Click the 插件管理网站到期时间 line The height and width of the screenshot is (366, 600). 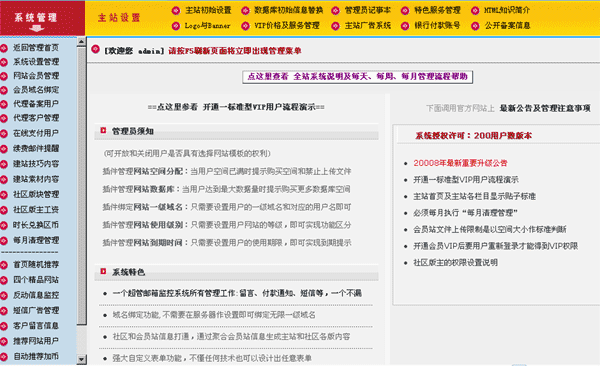coord(227,243)
